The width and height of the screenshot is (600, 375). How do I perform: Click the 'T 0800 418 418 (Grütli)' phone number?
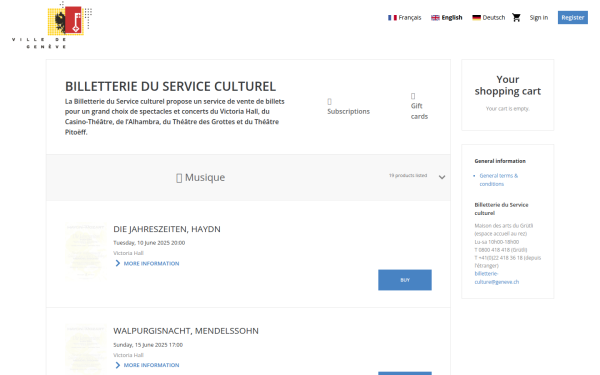click(501, 250)
